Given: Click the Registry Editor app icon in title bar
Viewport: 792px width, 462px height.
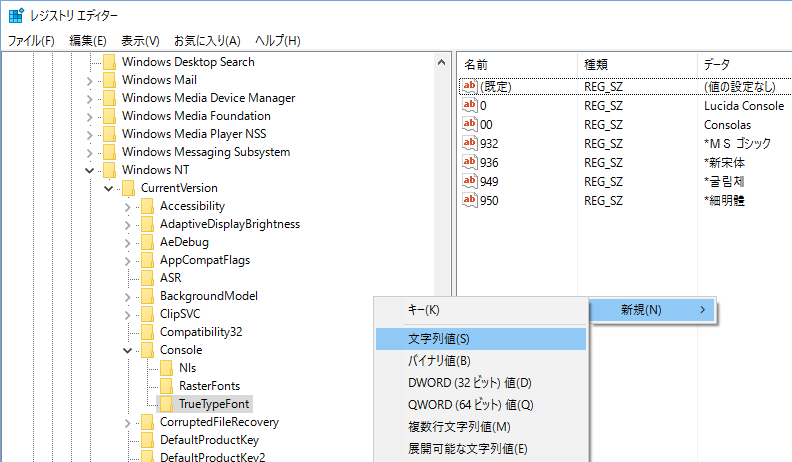Looking at the screenshot, I should [17, 16].
